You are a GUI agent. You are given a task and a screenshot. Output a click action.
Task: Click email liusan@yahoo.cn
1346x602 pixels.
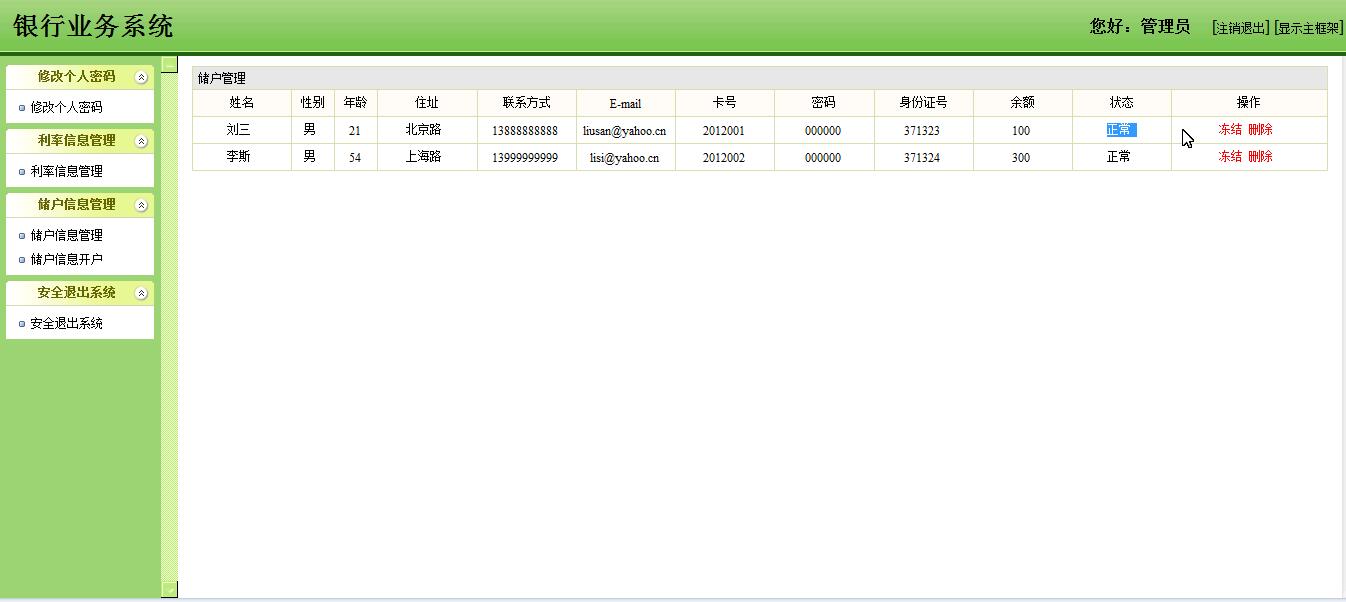pyautogui.click(x=624, y=131)
